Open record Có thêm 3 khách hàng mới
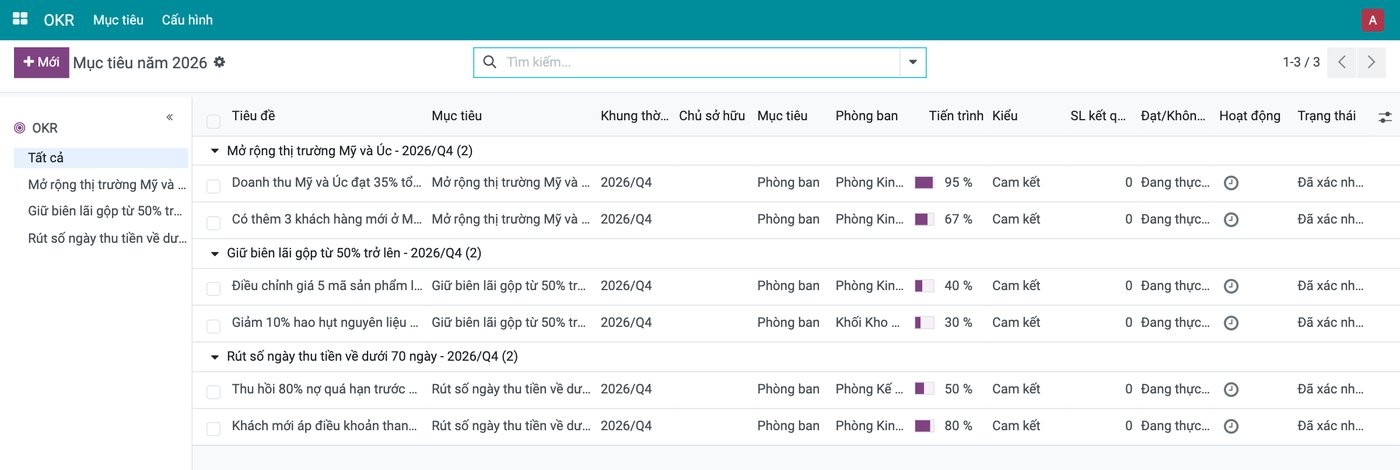 pos(327,219)
